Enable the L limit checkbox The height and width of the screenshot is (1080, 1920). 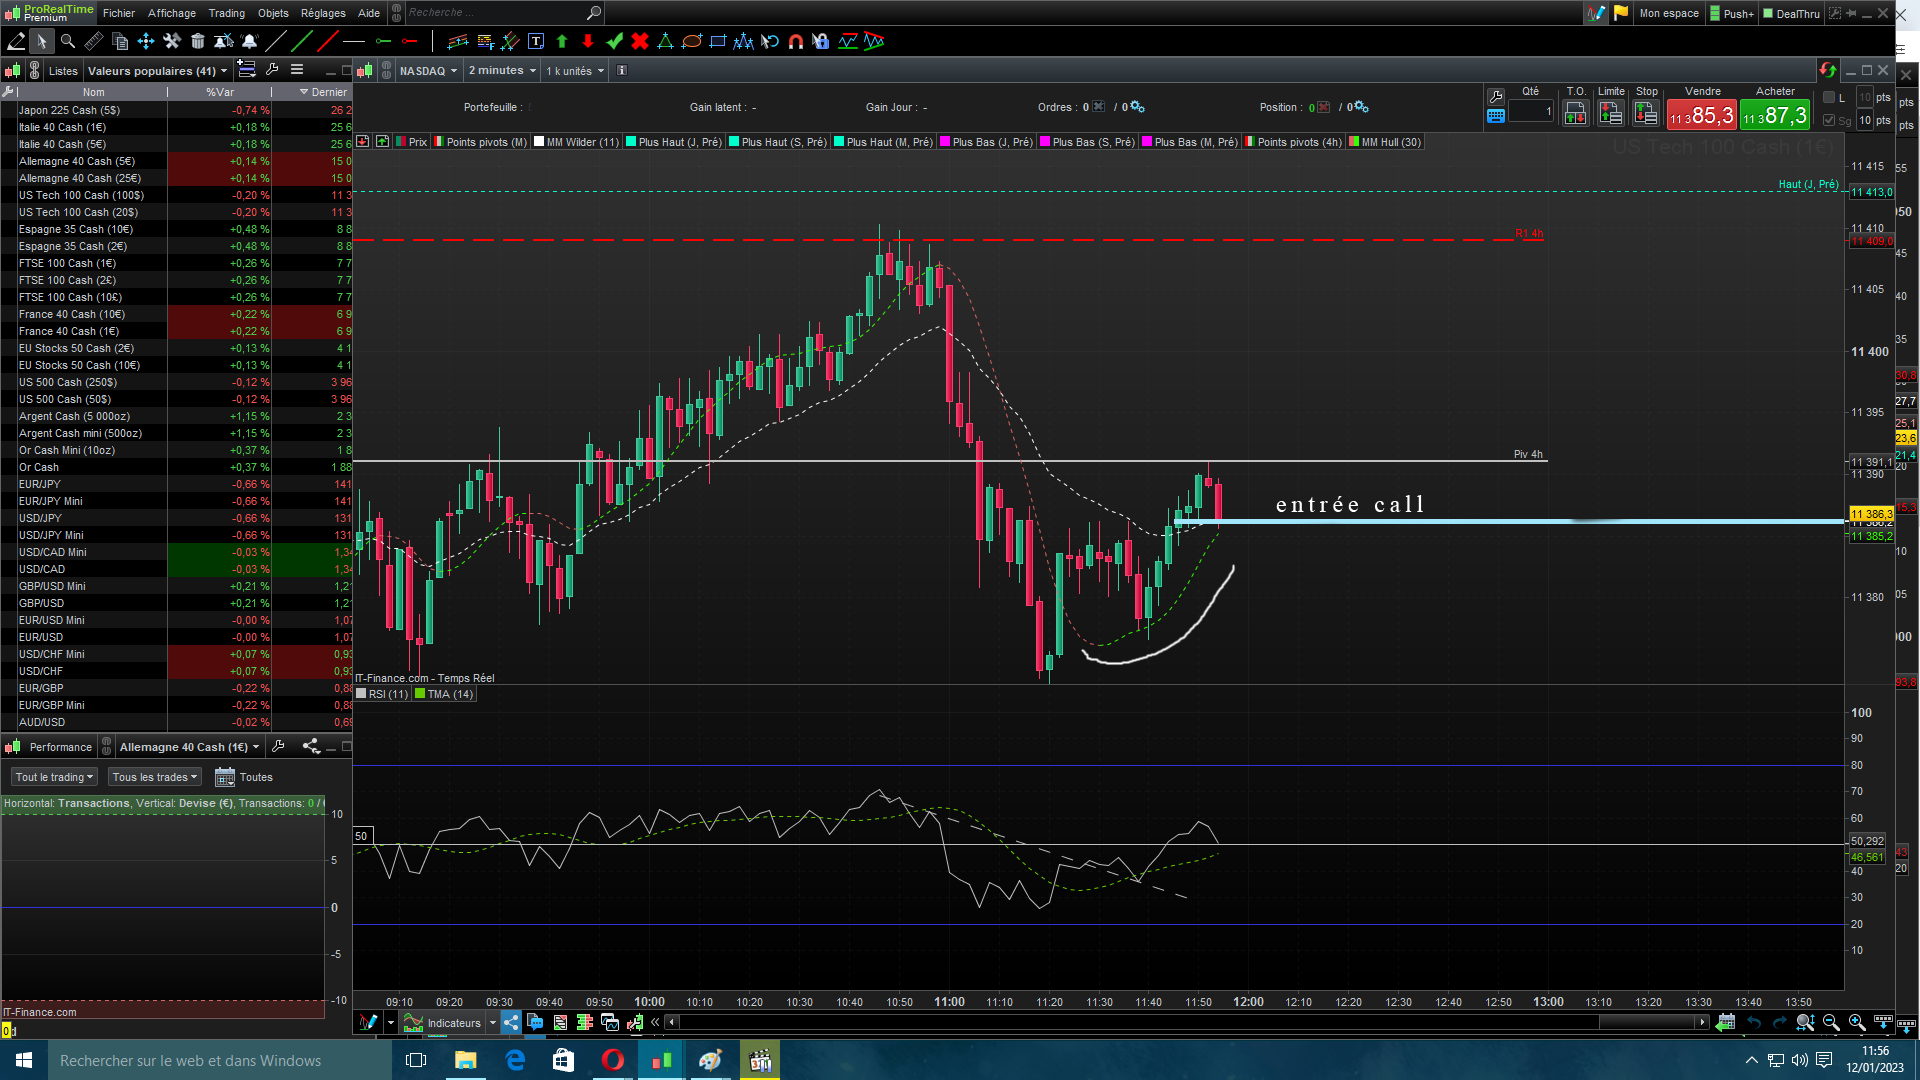tap(1829, 97)
